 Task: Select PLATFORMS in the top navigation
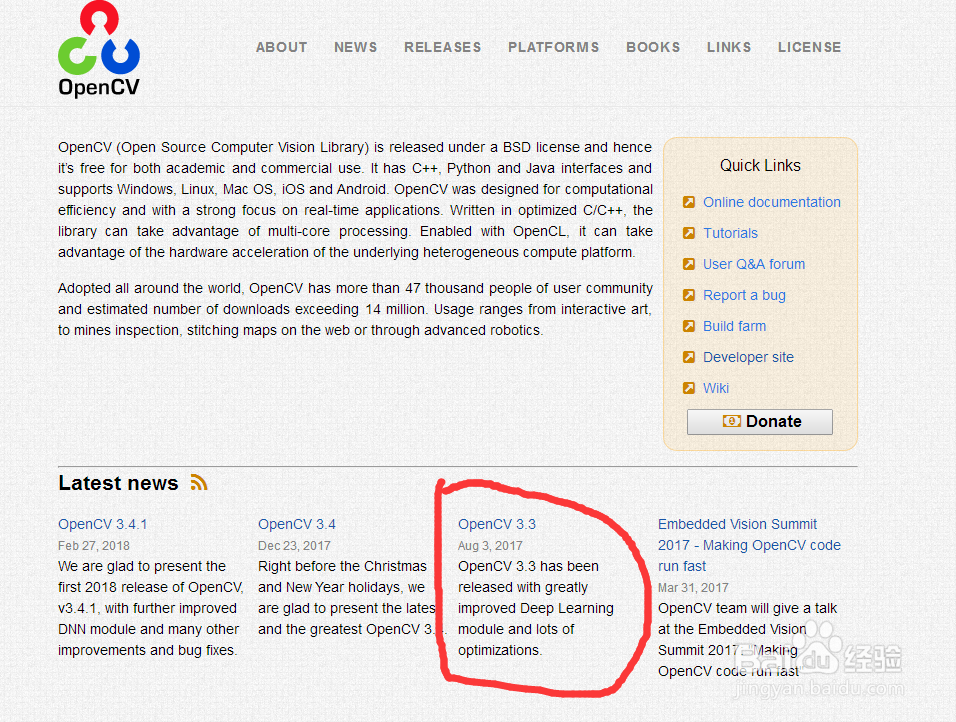554,47
